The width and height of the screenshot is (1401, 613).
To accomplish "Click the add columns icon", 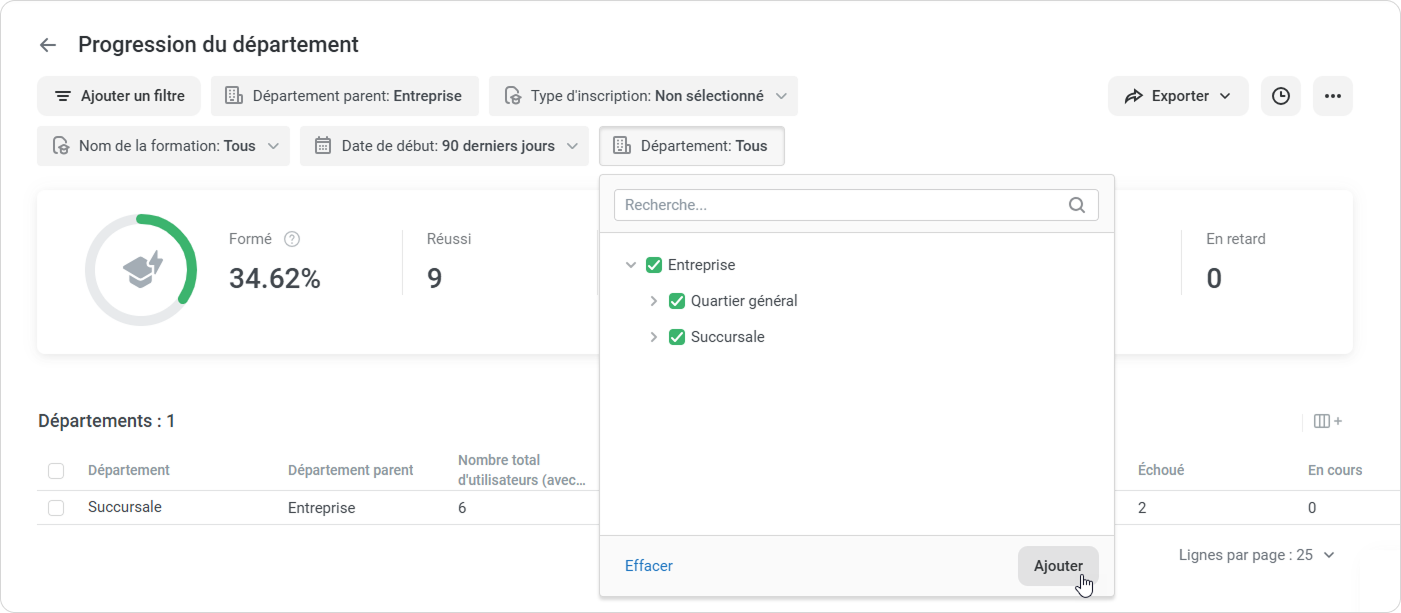I will pos(1327,421).
